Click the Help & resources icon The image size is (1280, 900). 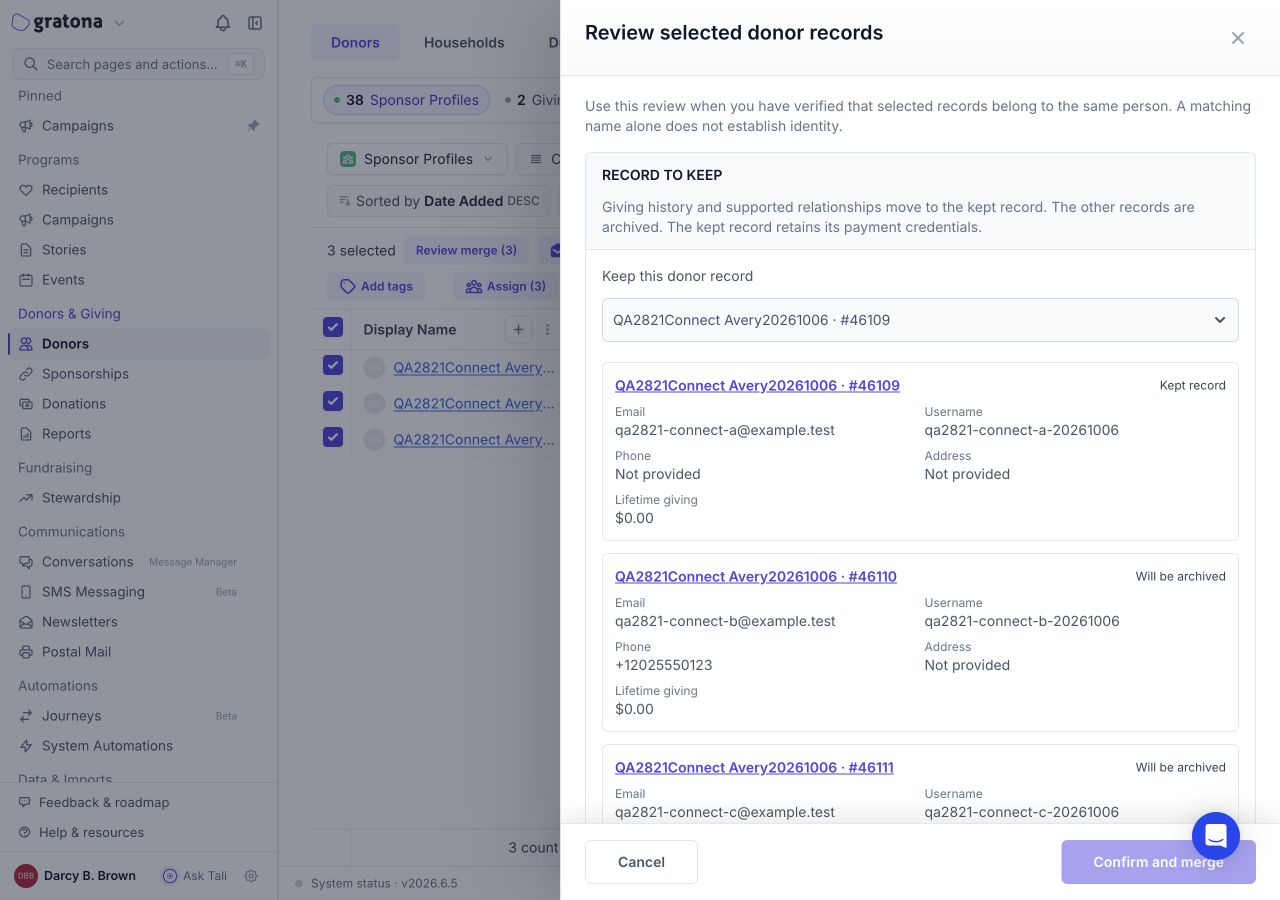click(25, 832)
